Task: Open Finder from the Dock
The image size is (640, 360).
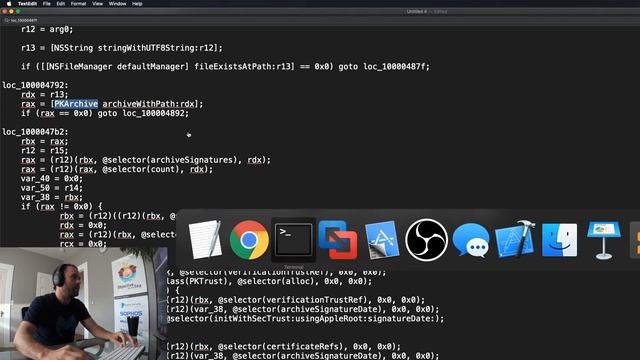Action: [x=559, y=240]
